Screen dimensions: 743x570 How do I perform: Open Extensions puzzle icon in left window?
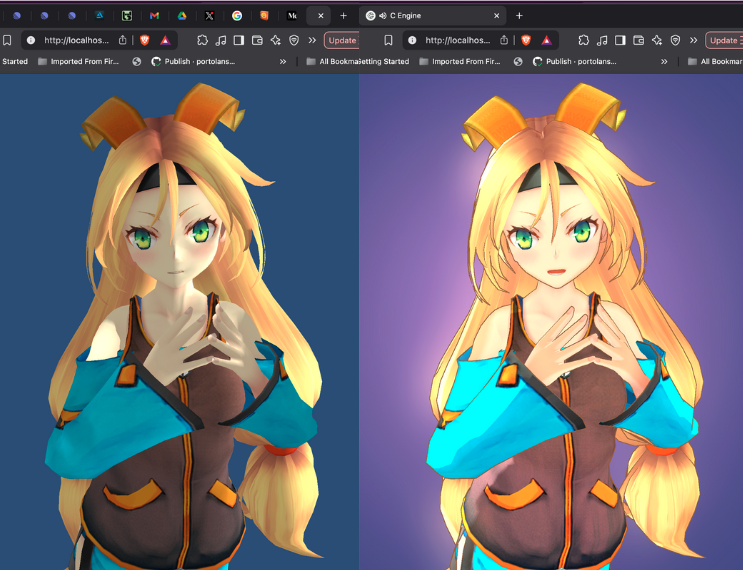click(x=202, y=40)
